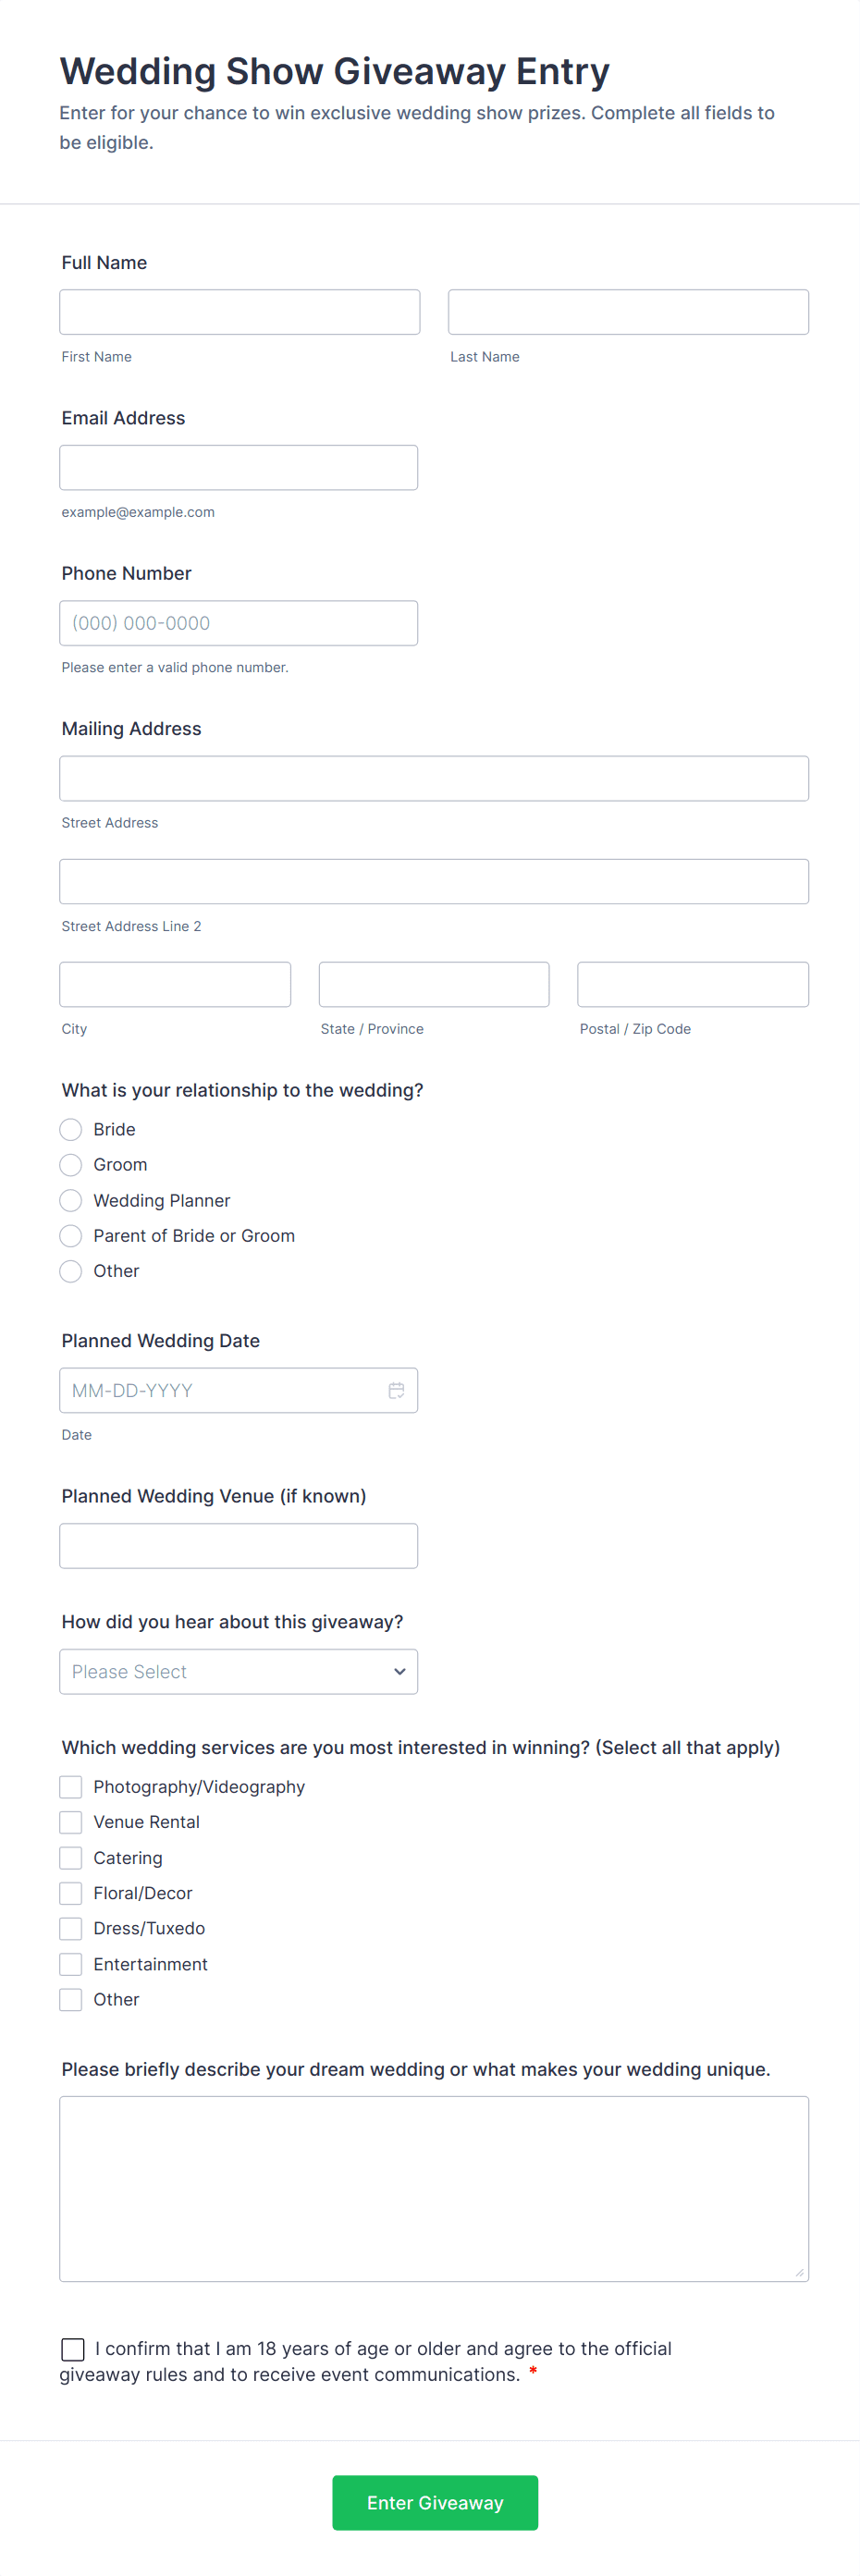Open the 'How did you hear' dropdown

tap(238, 1672)
